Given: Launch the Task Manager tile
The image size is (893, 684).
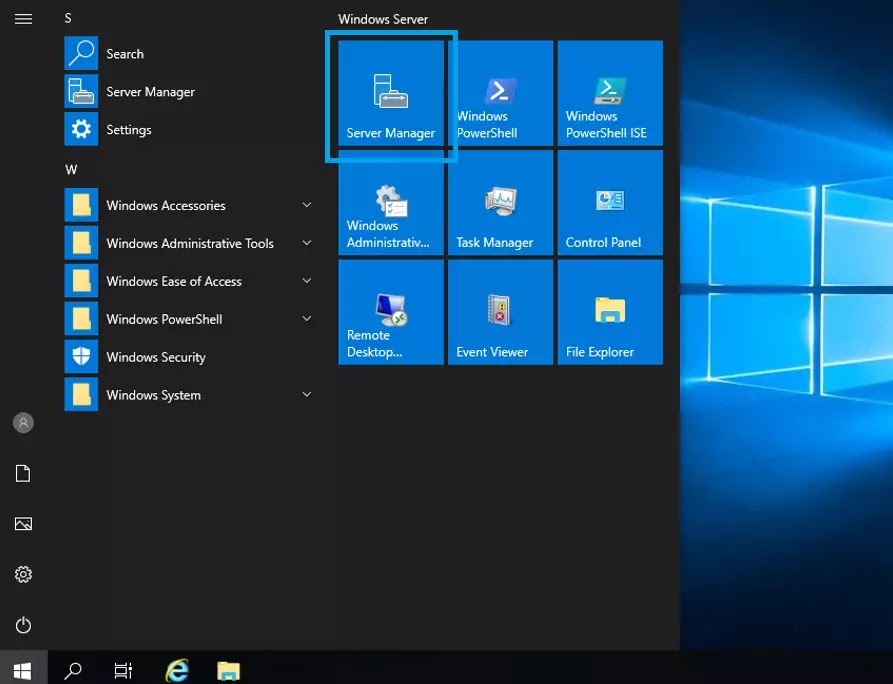Looking at the screenshot, I should click(x=501, y=203).
